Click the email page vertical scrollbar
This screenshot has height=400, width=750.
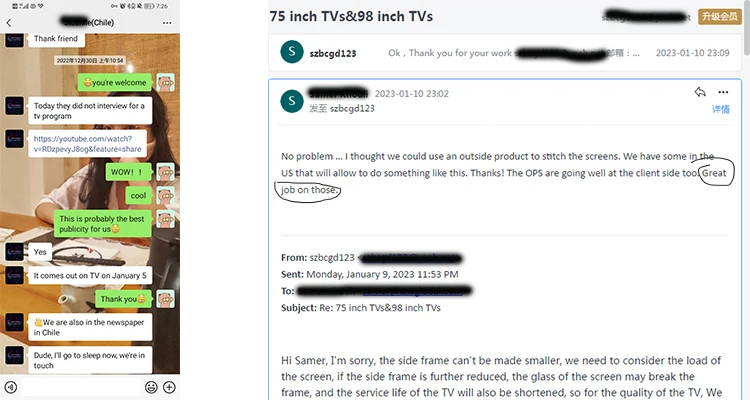point(747,29)
